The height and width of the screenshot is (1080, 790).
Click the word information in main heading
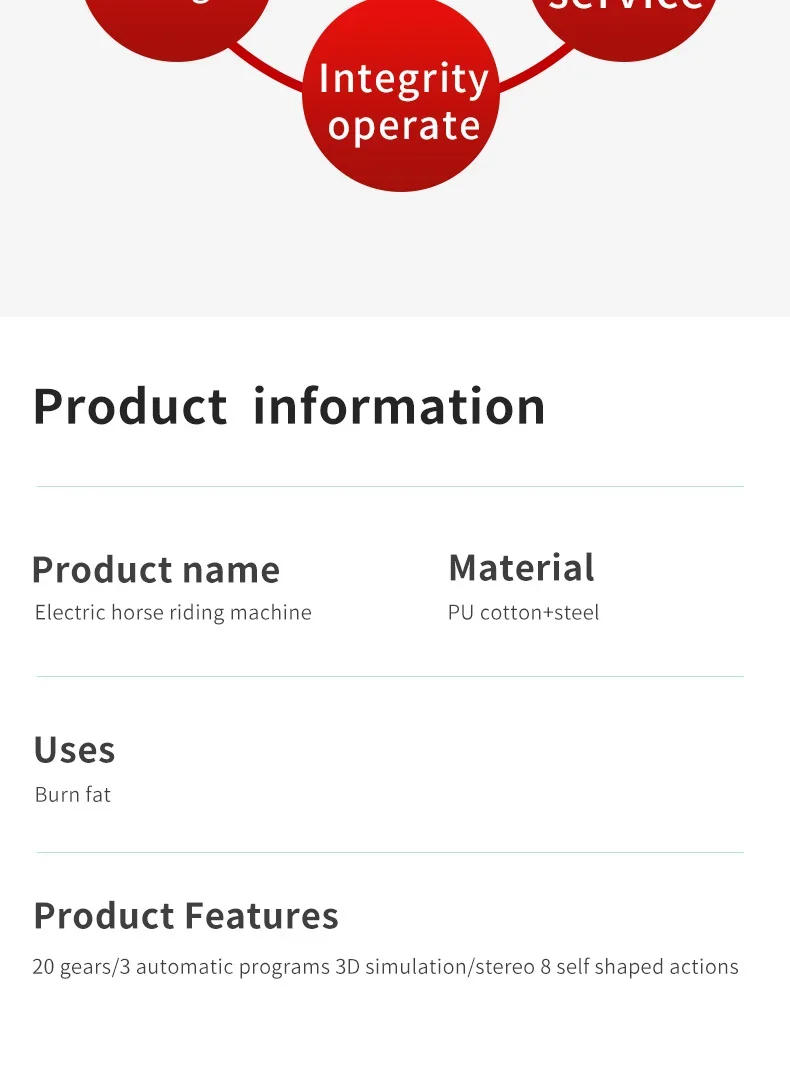(399, 406)
